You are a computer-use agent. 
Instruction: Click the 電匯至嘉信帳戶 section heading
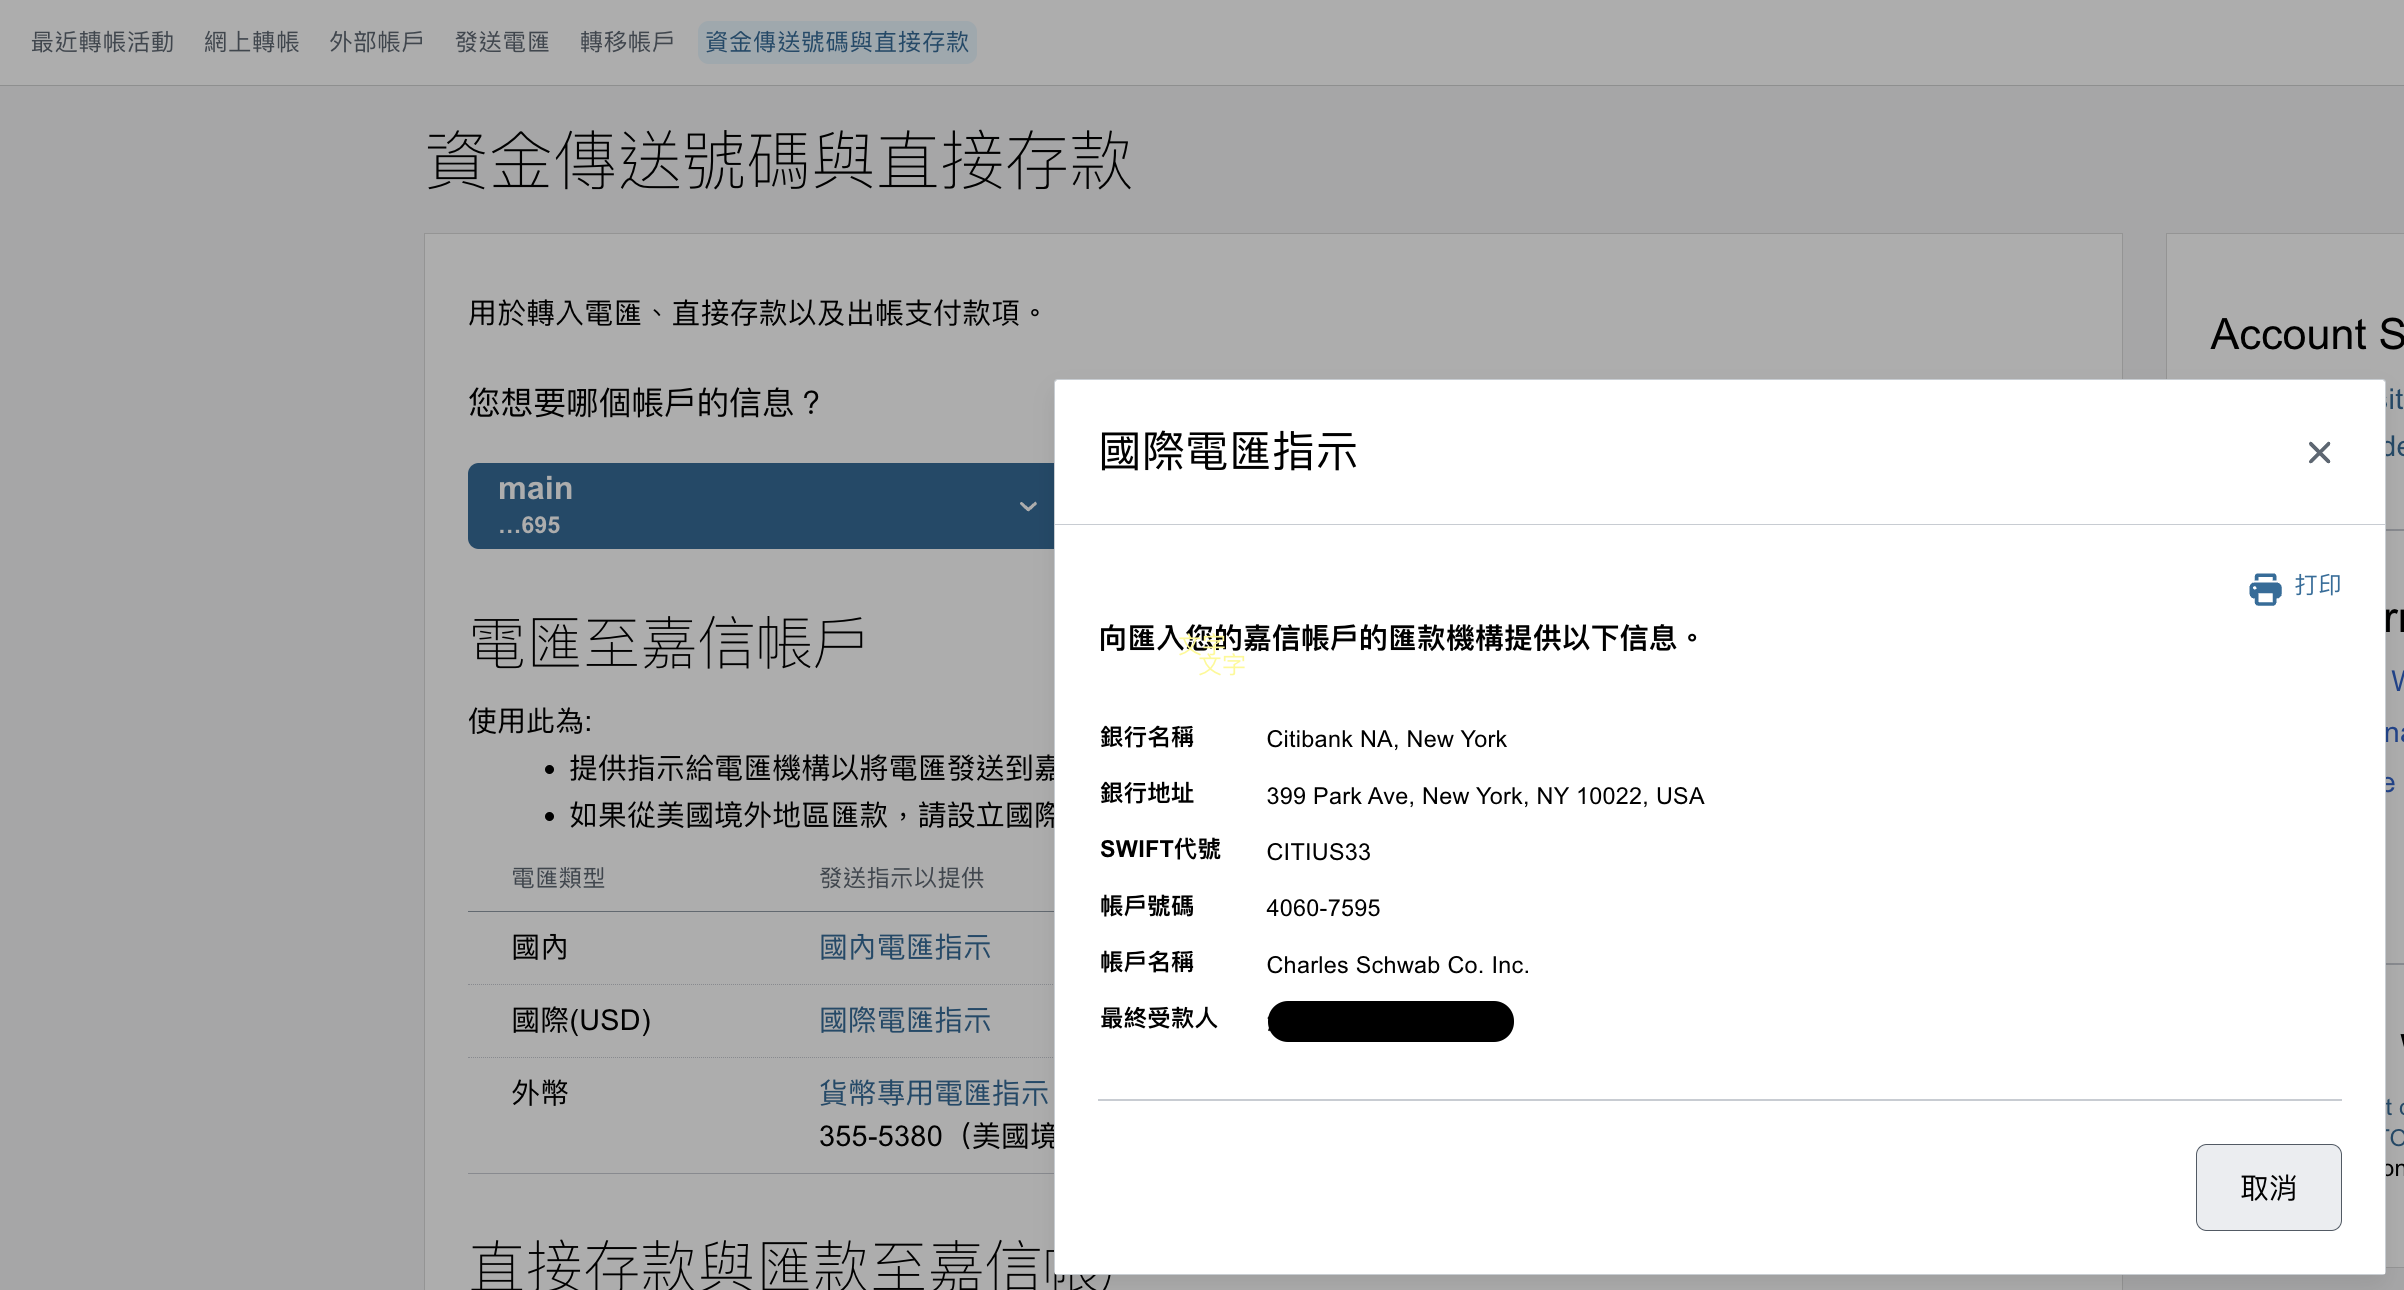point(667,642)
